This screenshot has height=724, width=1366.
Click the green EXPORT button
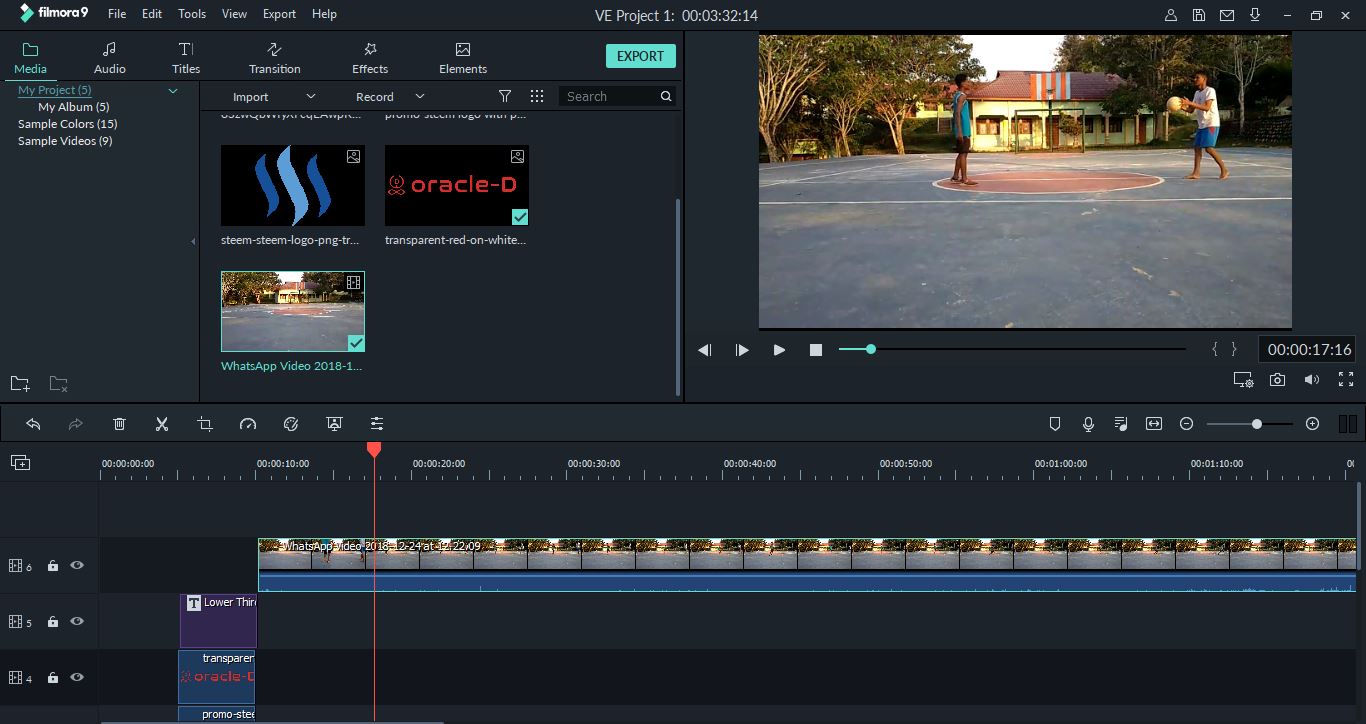click(641, 56)
